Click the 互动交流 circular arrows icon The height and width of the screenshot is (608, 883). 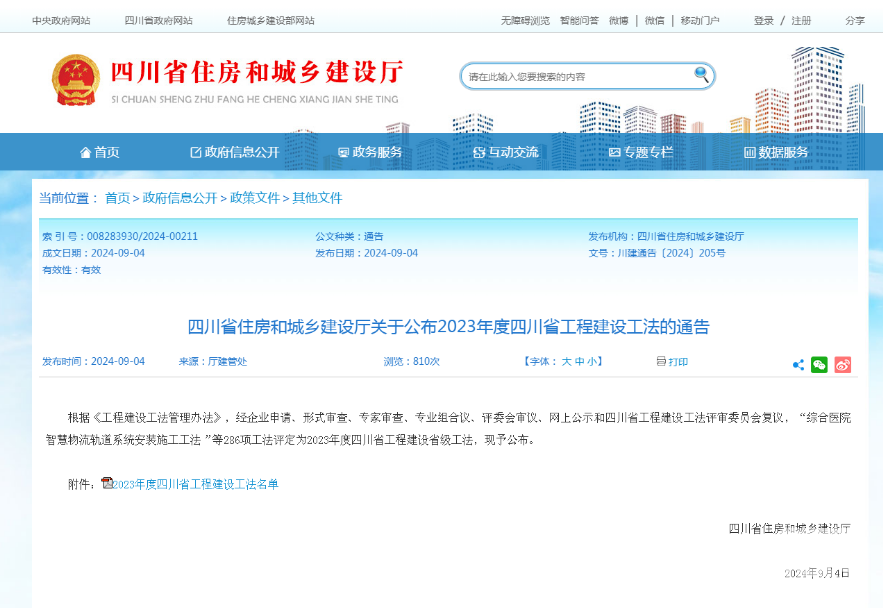[480, 152]
